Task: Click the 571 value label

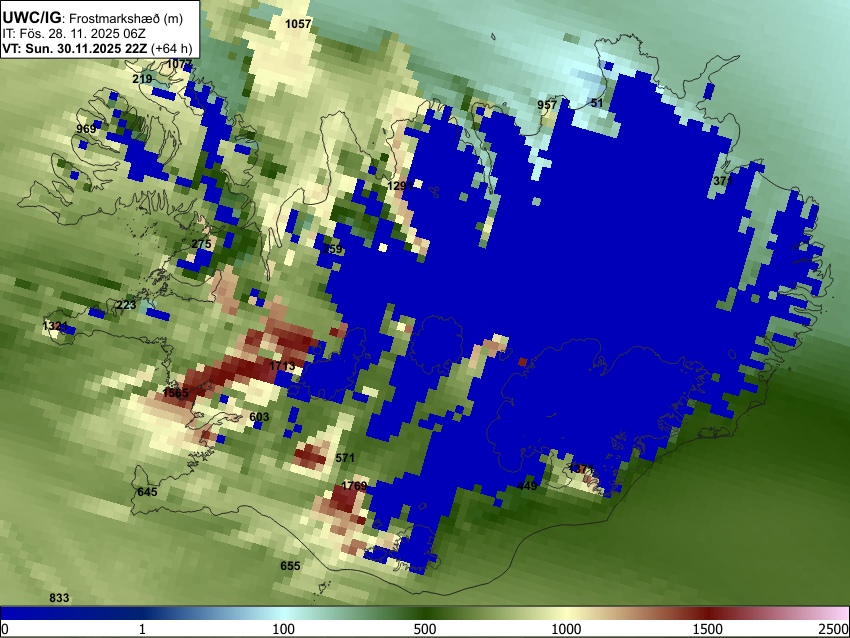Action: (345, 458)
